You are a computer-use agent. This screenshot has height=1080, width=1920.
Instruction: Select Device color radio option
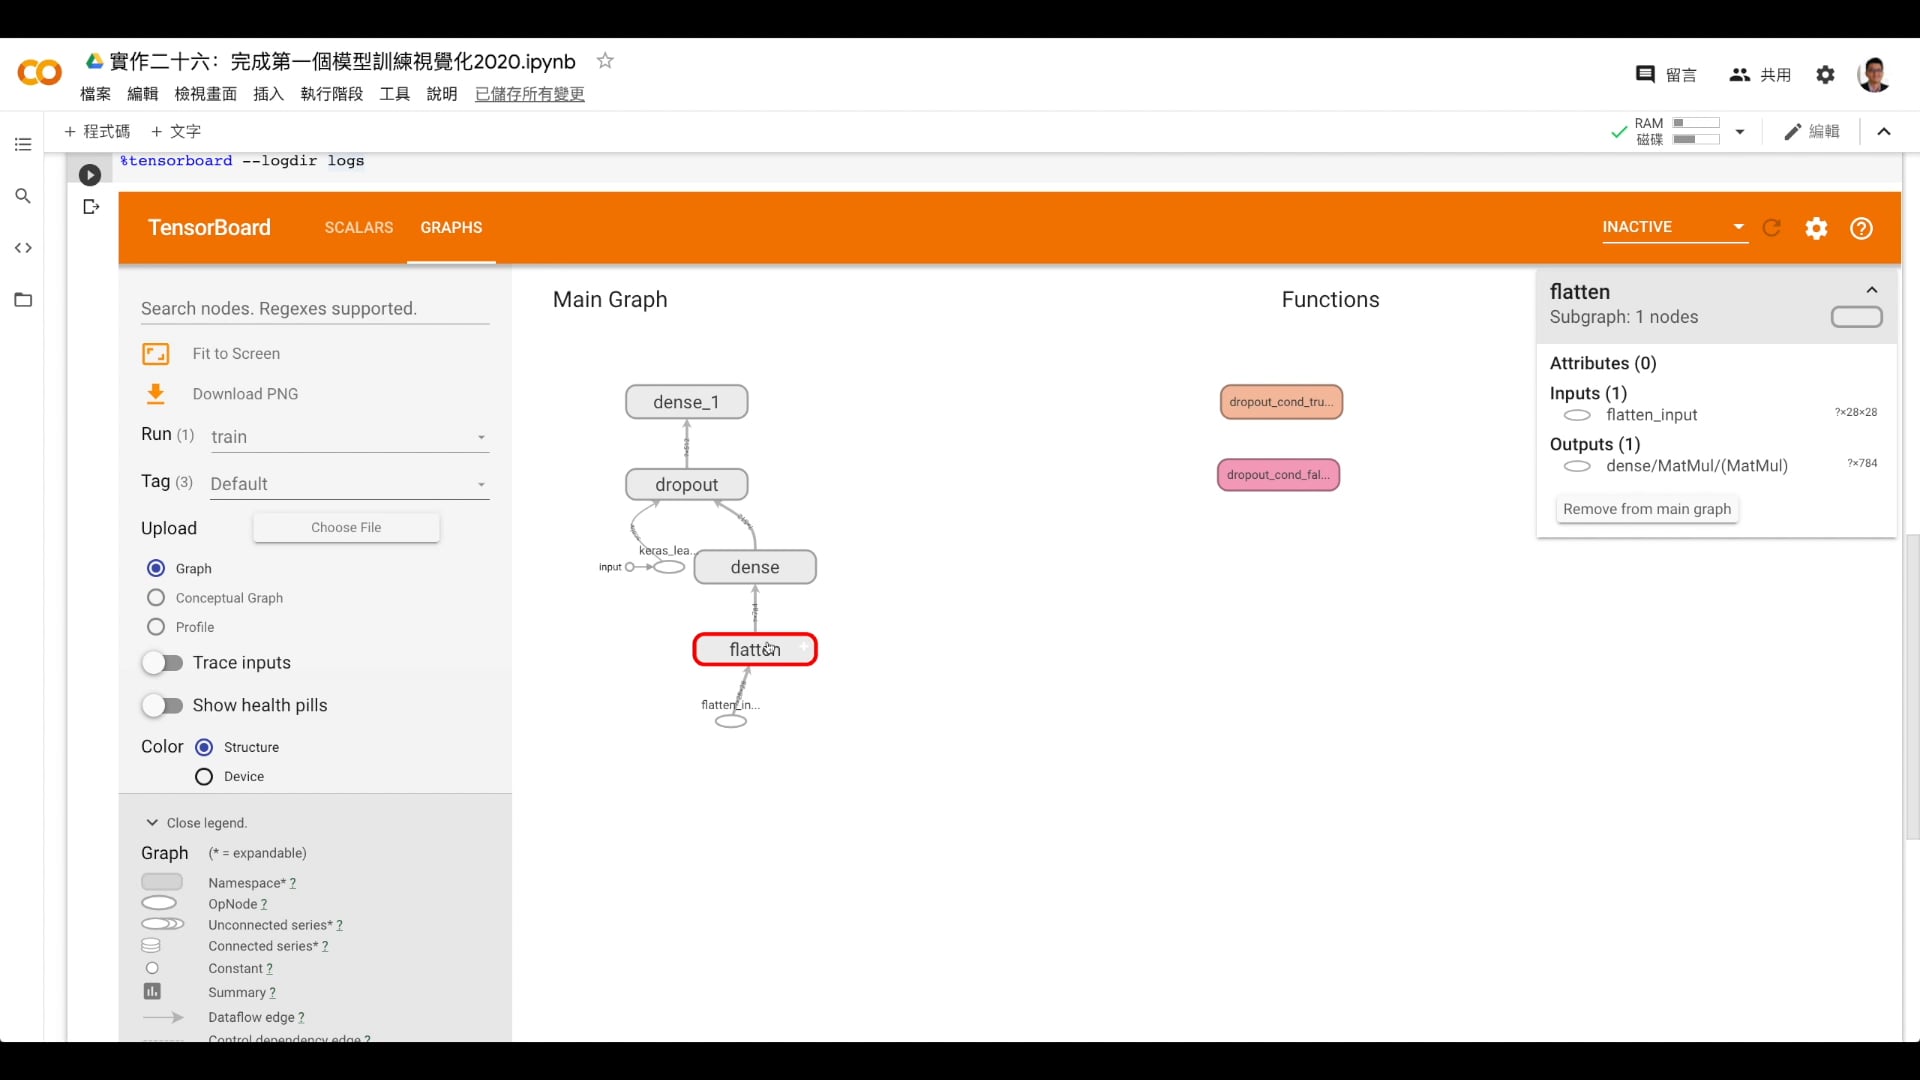coord(204,777)
